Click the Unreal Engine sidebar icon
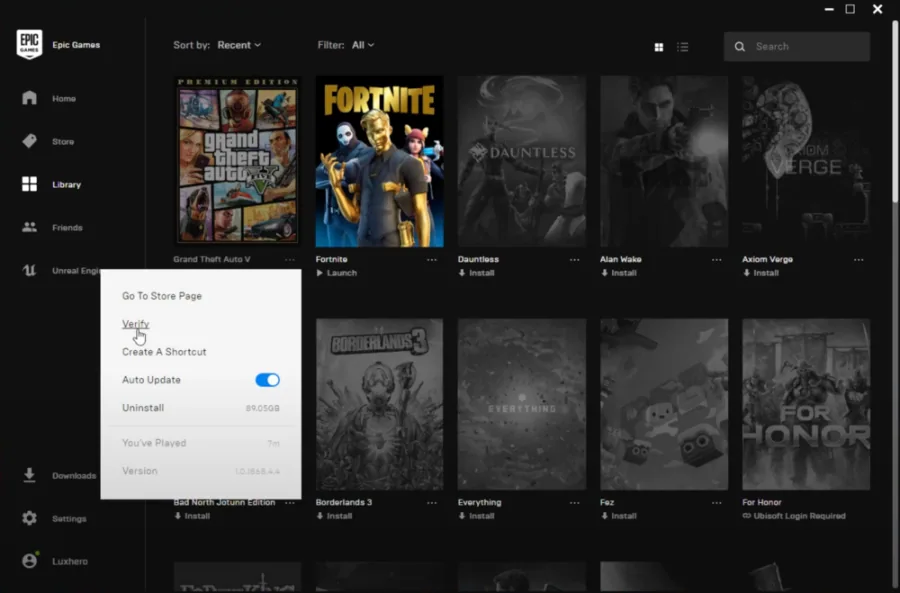The height and width of the screenshot is (593, 900). (x=29, y=270)
